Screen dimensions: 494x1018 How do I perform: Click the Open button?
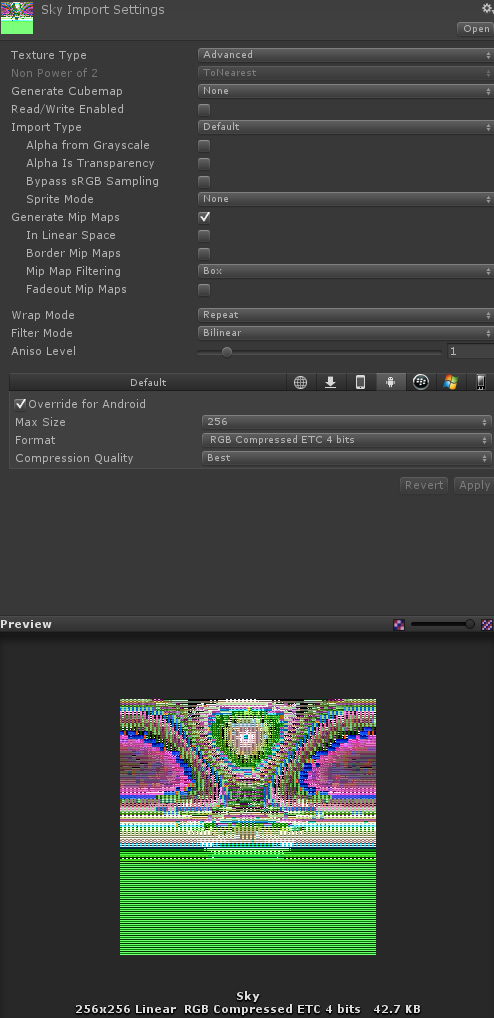click(x=476, y=29)
